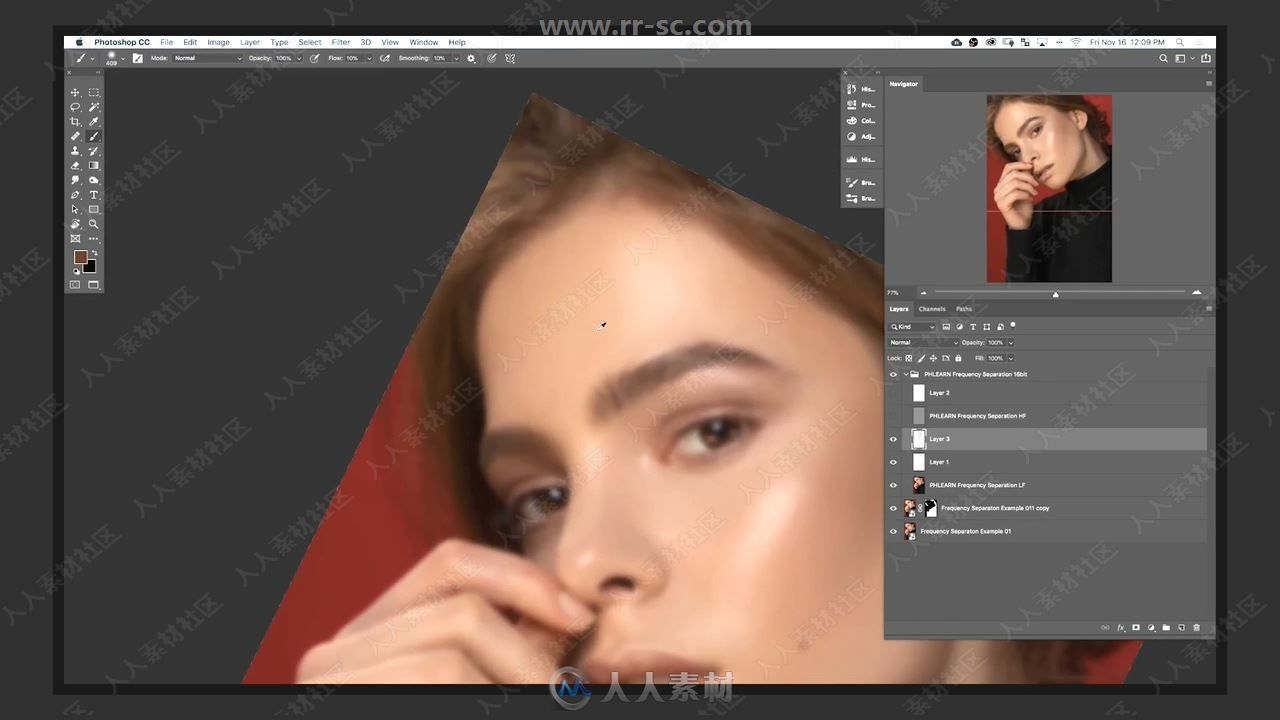The width and height of the screenshot is (1280, 720).
Task: Show hidden Layer 2 visibility box
Action: pyautogui.click(x=894, y=393)
